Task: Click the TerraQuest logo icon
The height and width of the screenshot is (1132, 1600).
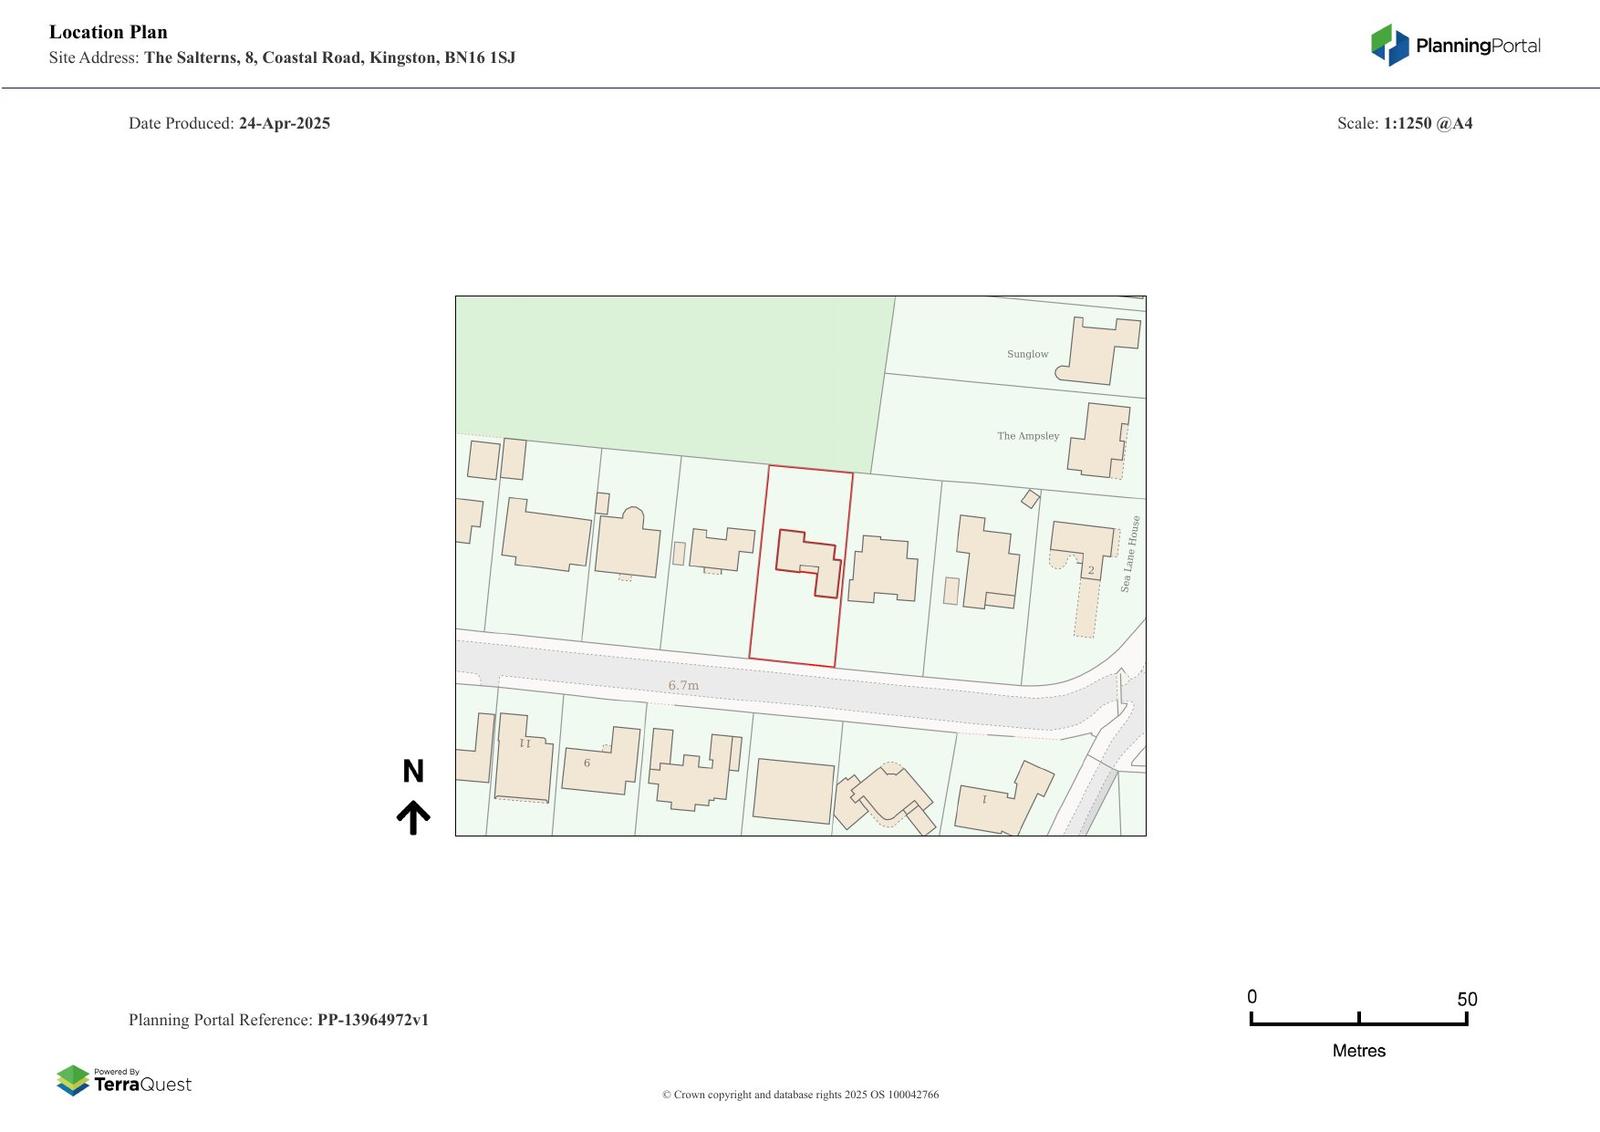Action: 73,1080
